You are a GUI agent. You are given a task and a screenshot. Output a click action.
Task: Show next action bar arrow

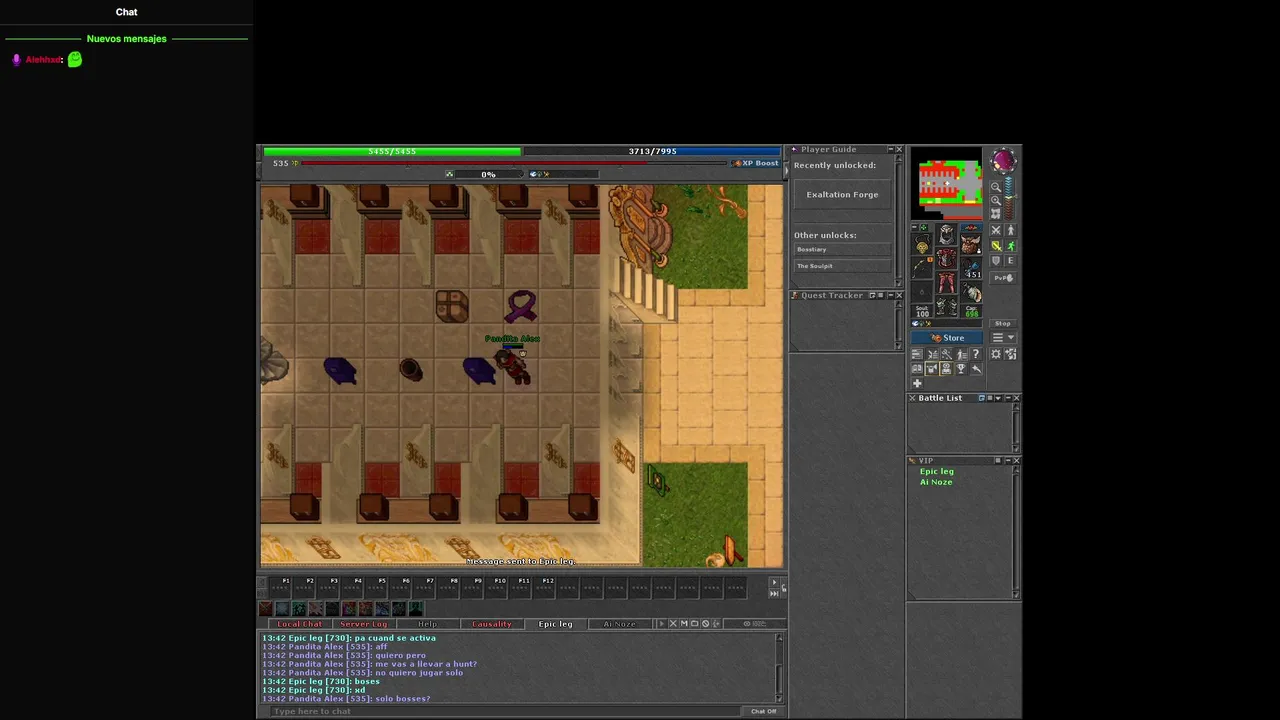click(x=773, y=582)
